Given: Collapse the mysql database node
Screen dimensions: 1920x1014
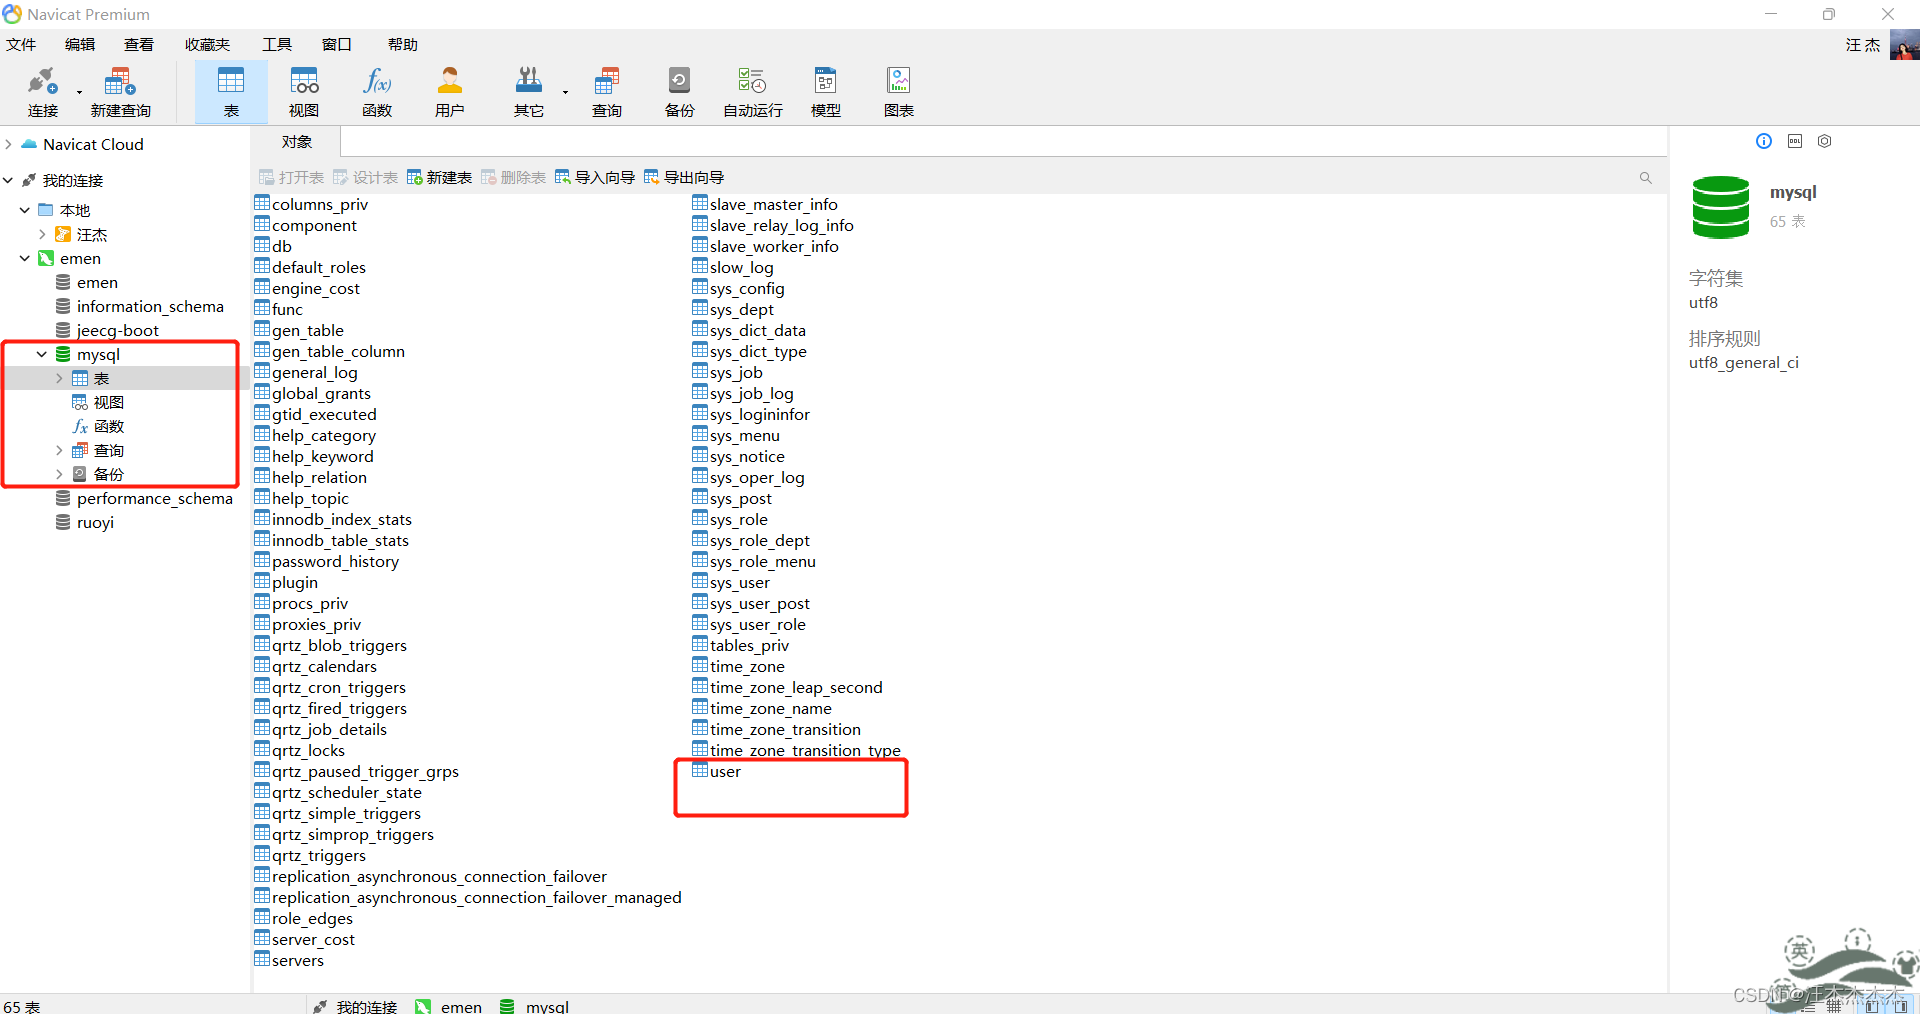Looking at the screenshot, I should coord(42,354).
